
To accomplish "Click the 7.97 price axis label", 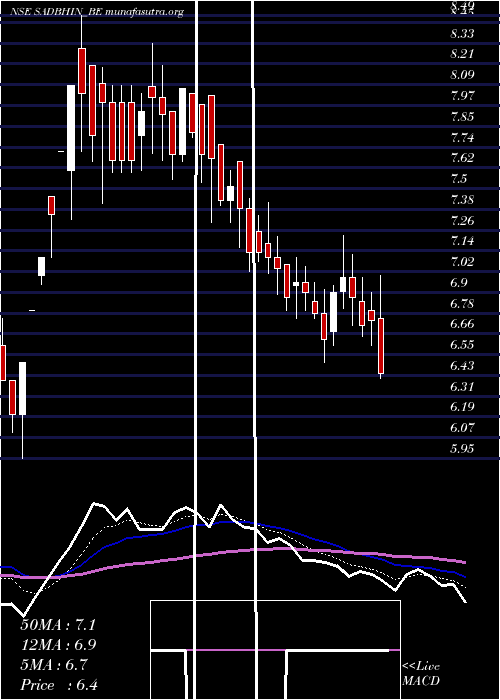I will pyautogui.click(x=462, y=96).
